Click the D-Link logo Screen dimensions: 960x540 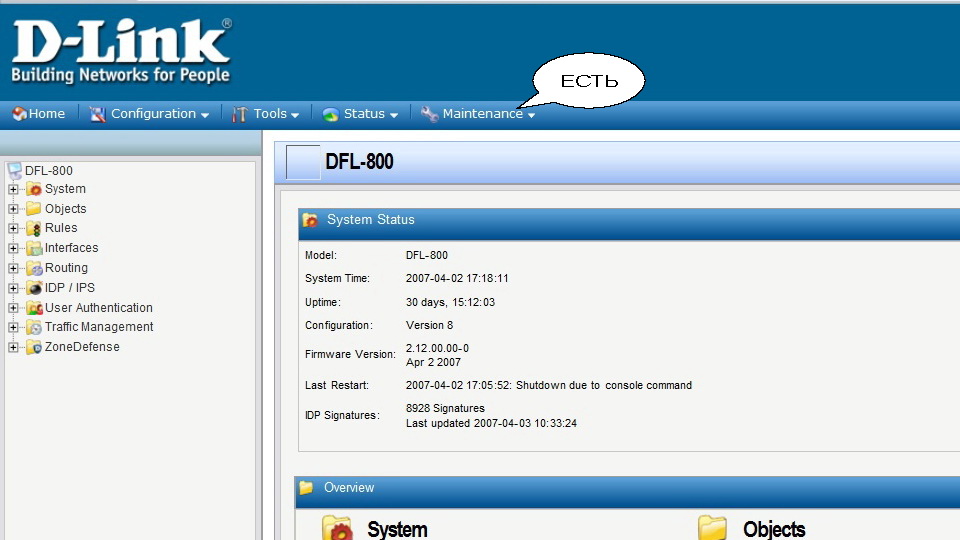pyautogui.click(x=121, y=51)
